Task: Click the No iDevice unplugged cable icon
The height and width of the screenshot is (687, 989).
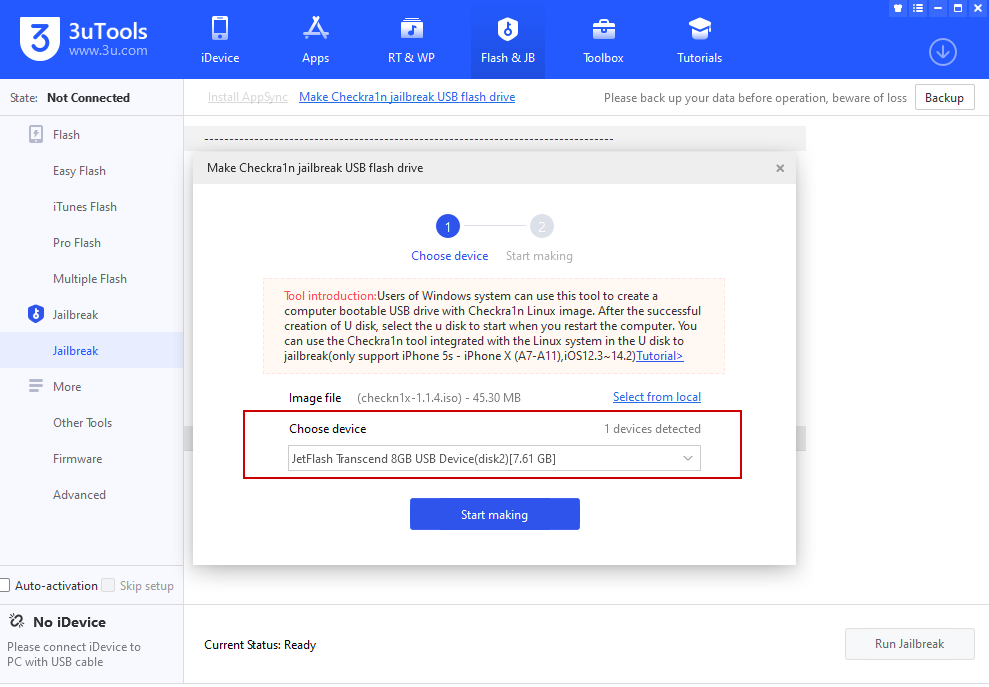Action: (17, 621)
